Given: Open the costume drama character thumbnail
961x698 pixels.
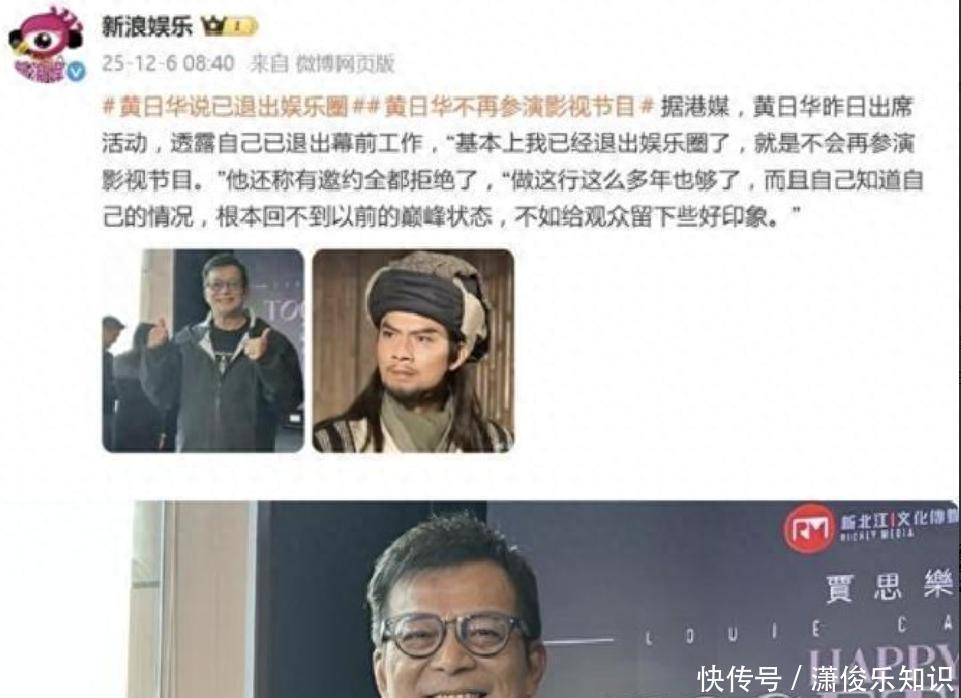Looking at the screenshot, I should coord(413,351).
